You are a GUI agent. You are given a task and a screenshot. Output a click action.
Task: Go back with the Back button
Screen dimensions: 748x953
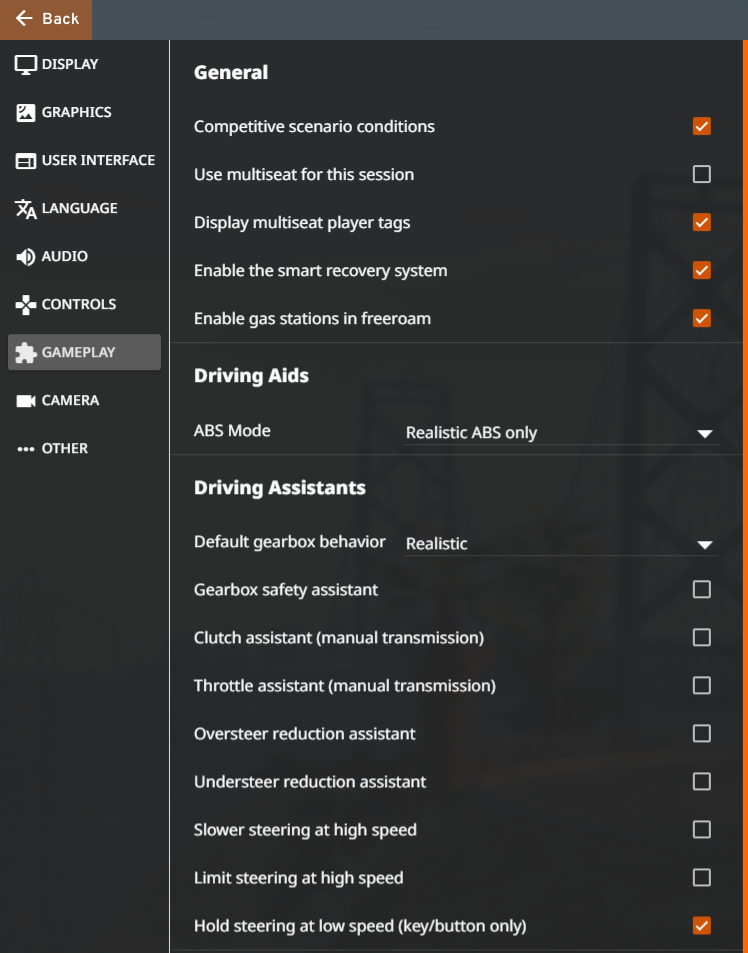(46, 19)
